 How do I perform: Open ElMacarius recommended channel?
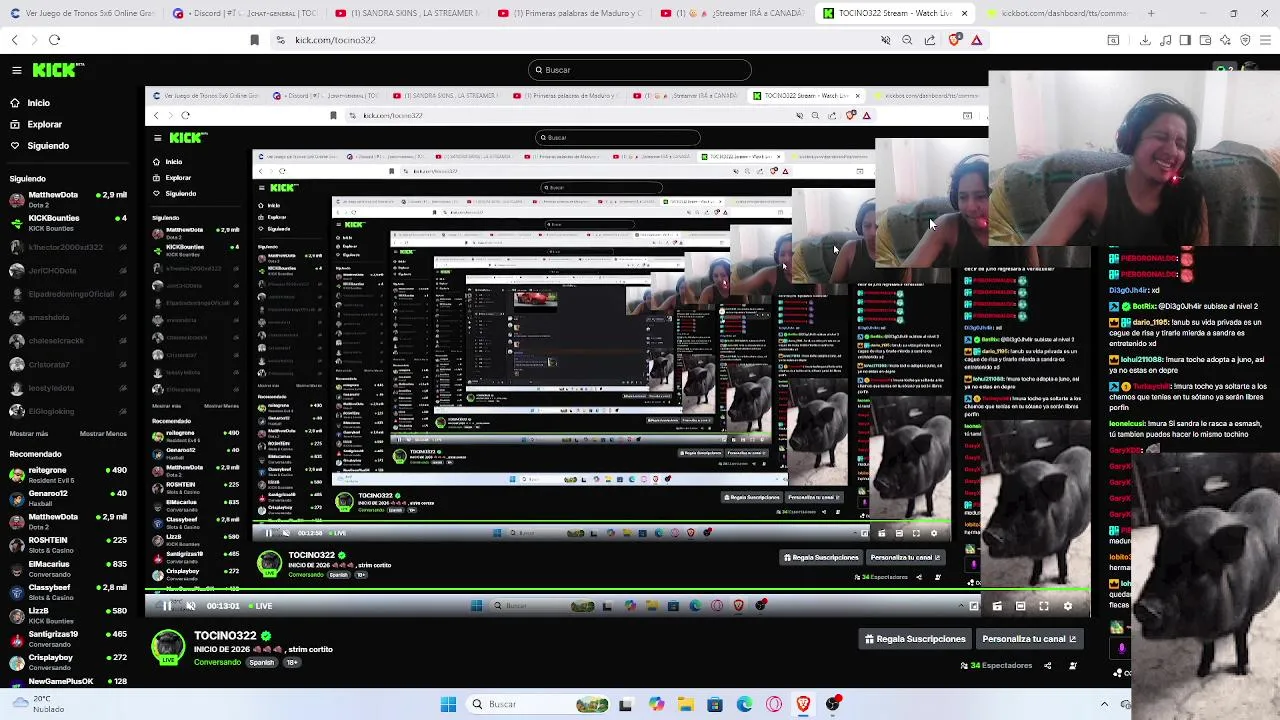point(66,568)
